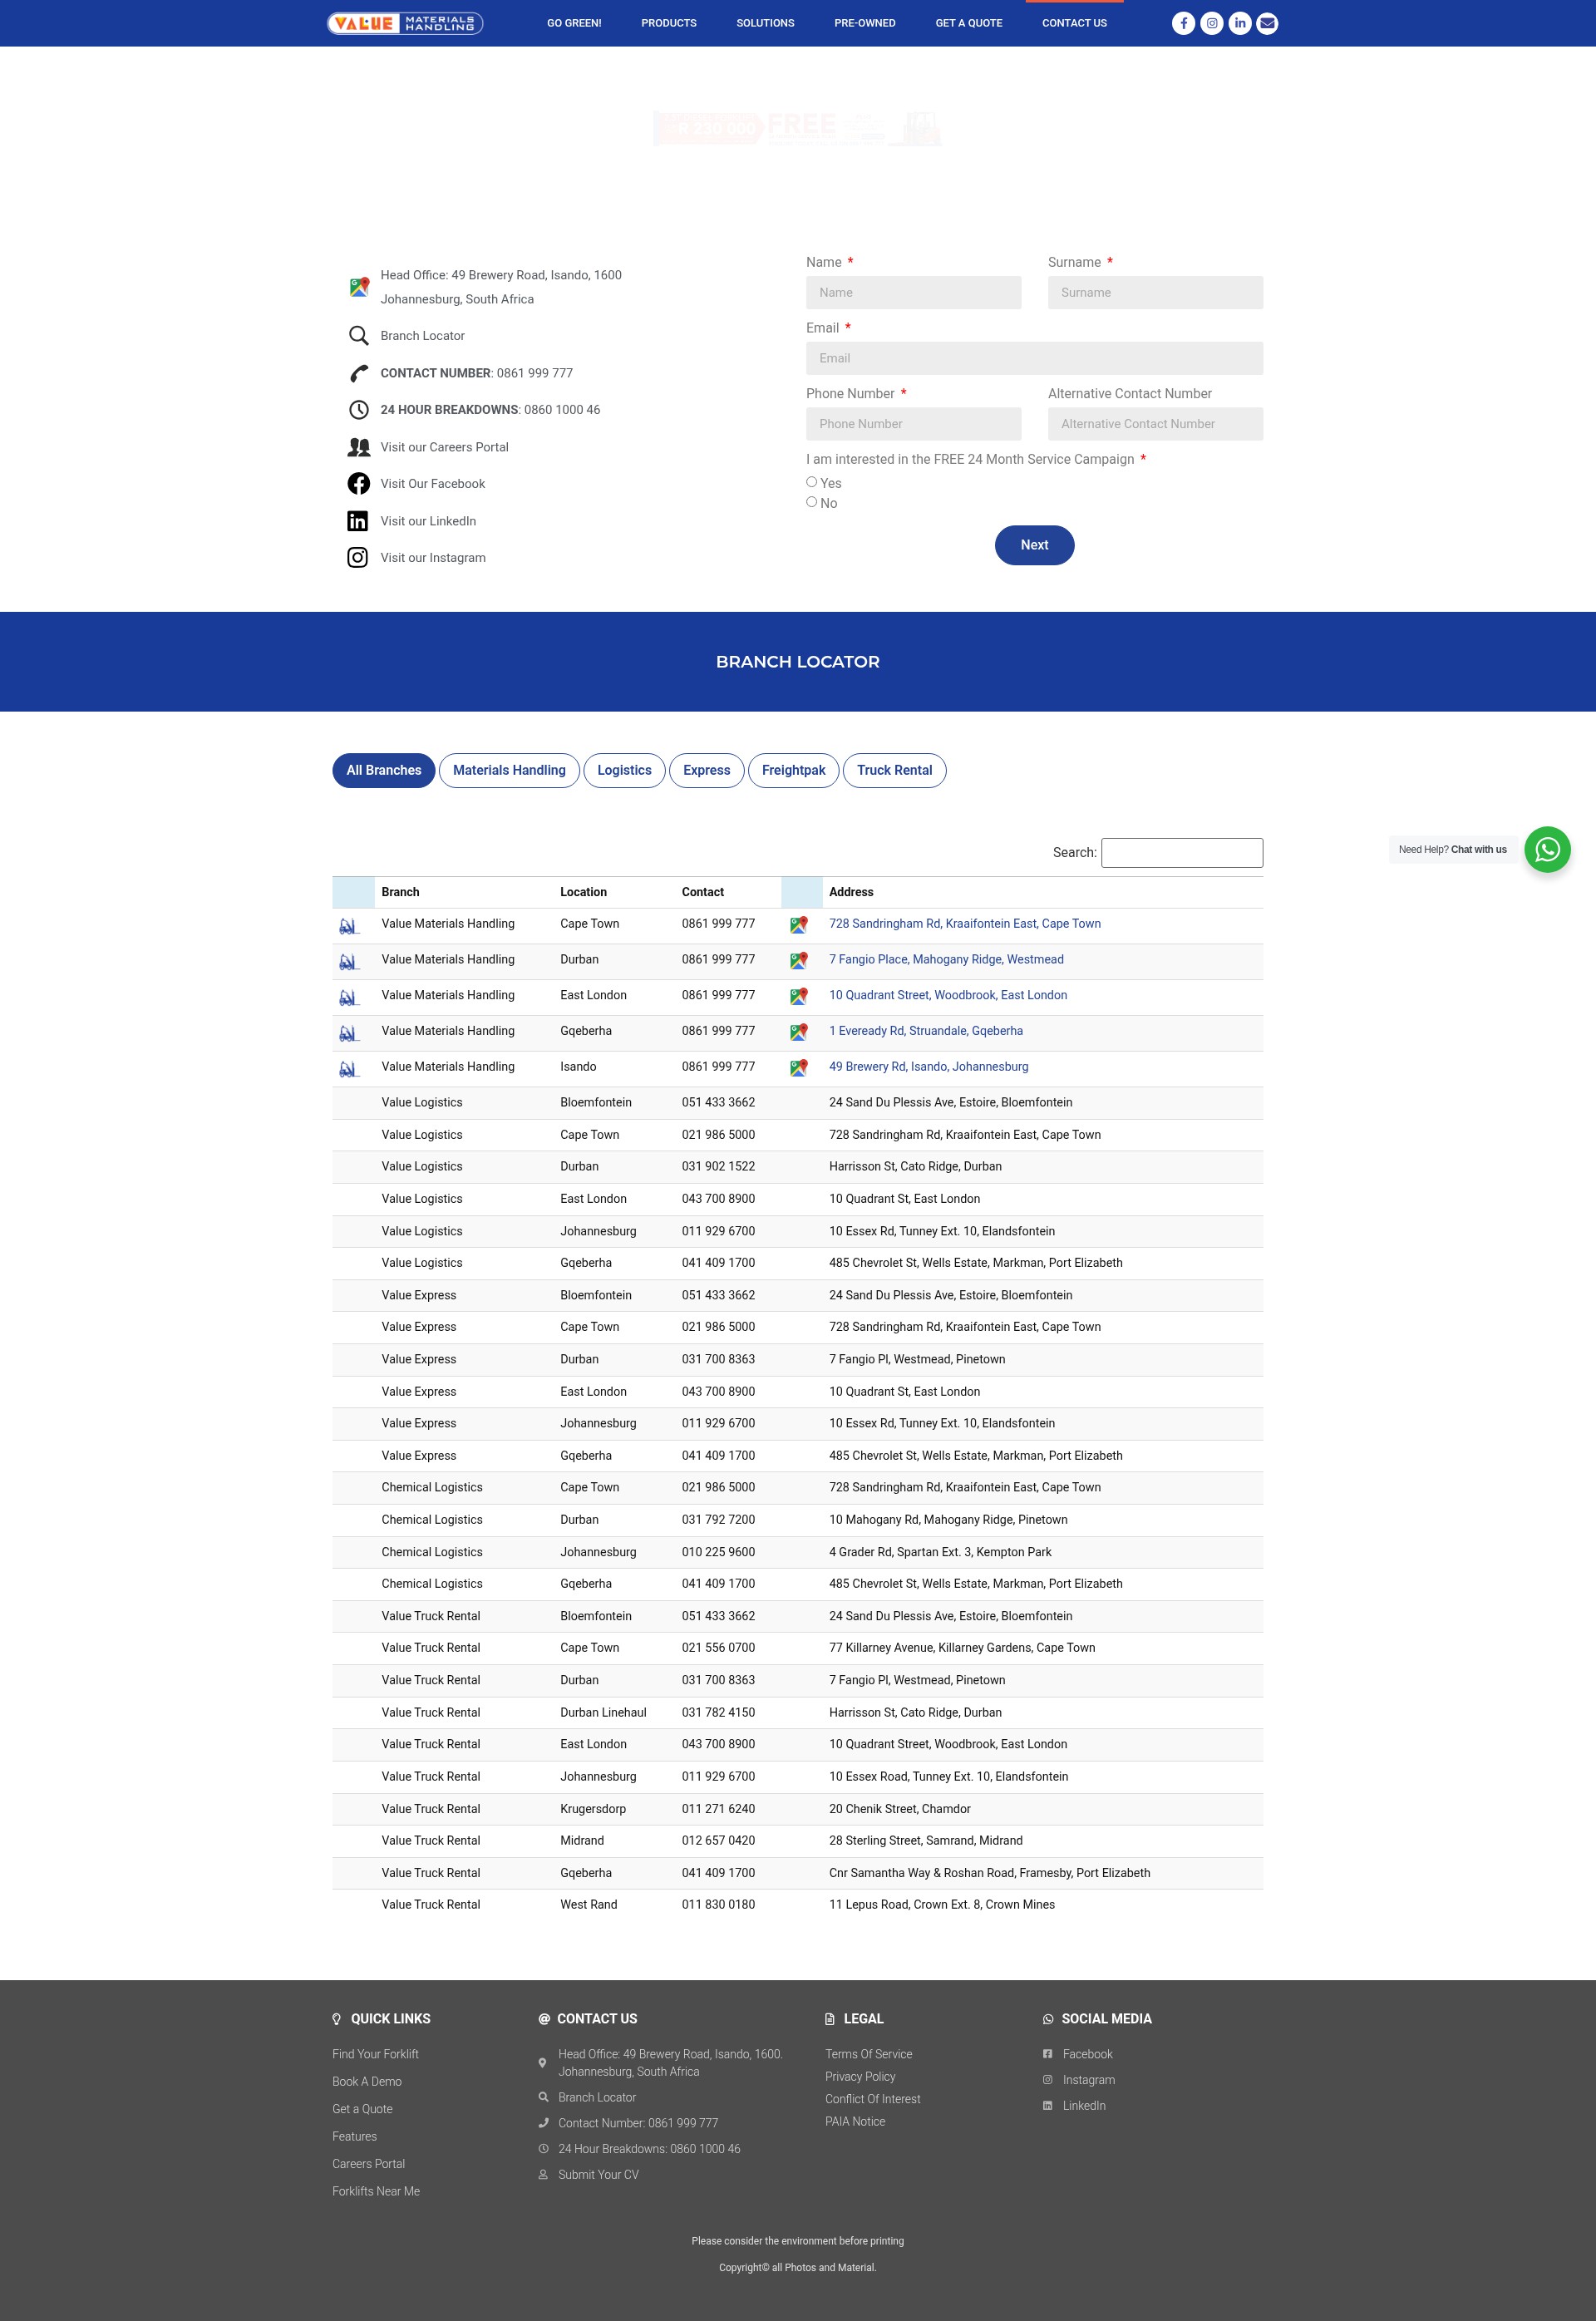The image size is (1596, 2321).
Task: Open LinkedIn icon in top header
Action: [x=1239, y=23]
